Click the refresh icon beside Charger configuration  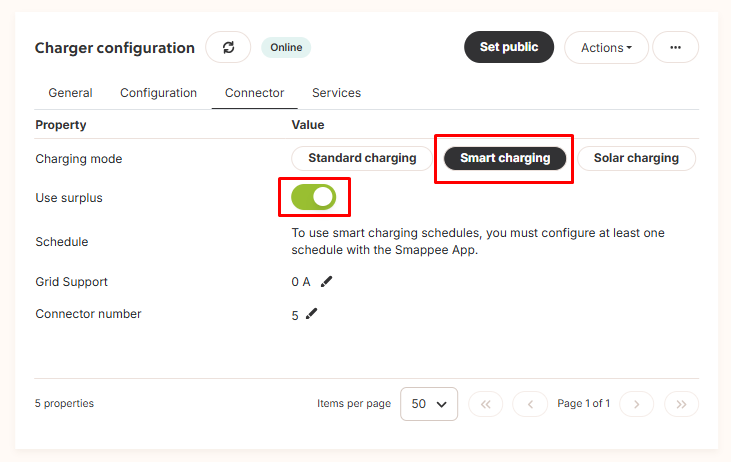pyautogui.click(x=228, y=47)
